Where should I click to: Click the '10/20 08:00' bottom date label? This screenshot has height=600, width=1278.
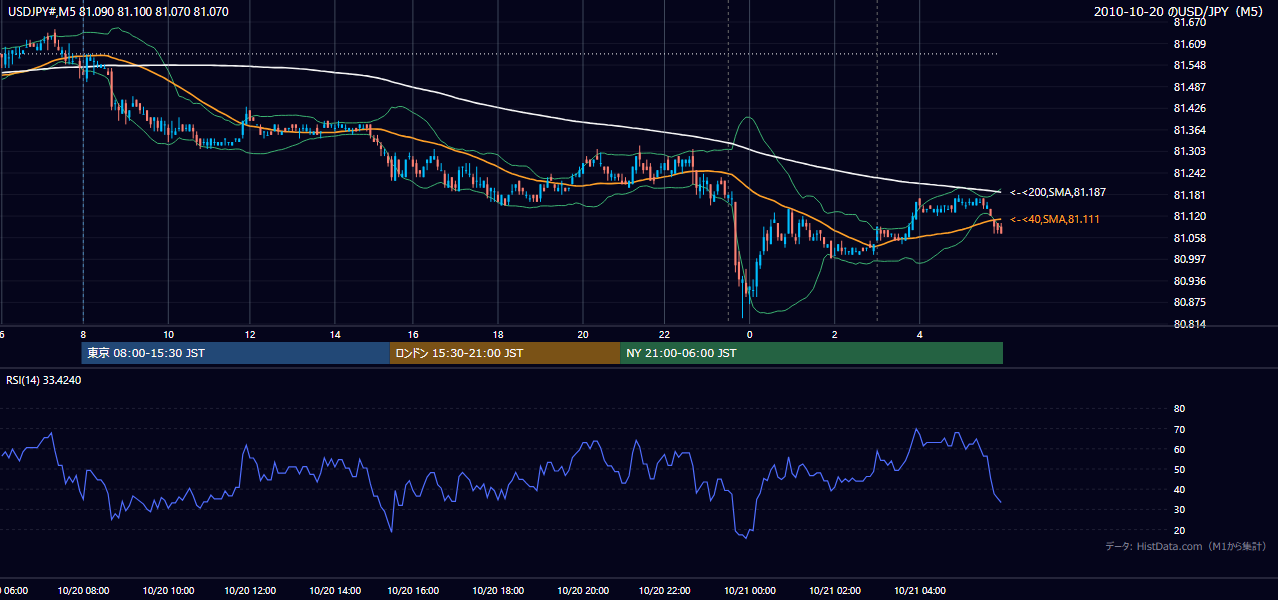point(83,591)
